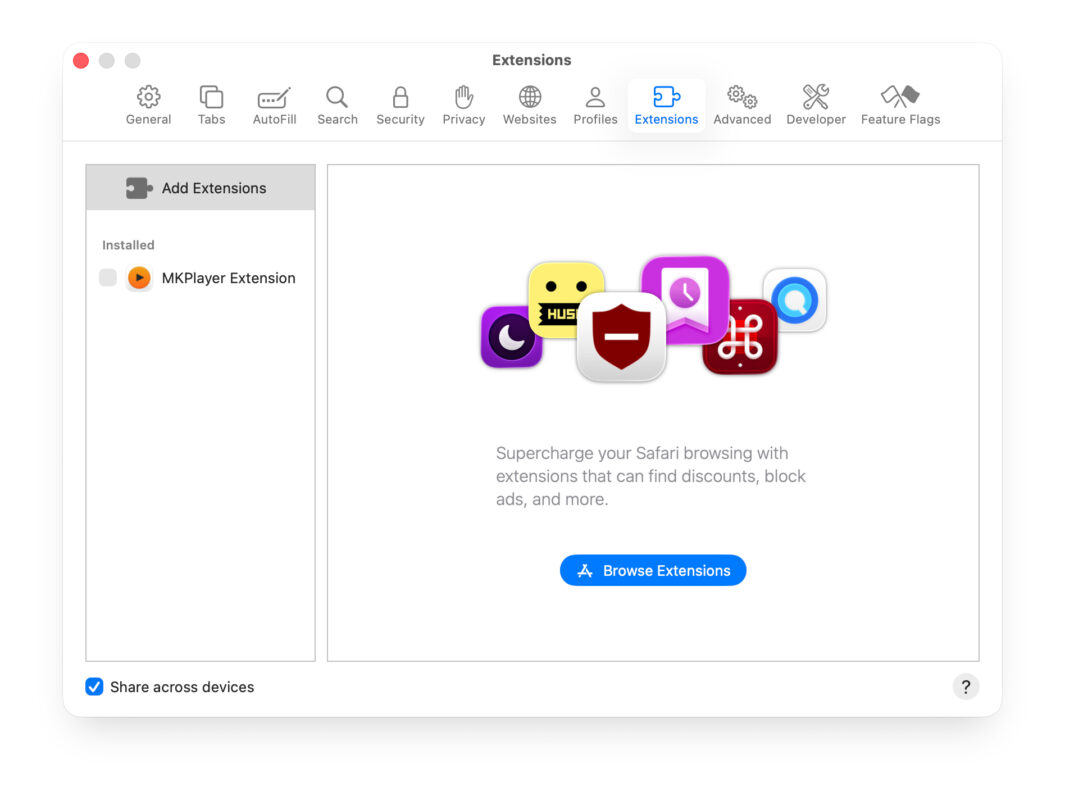Click the Extensions tab
The width and height of the screenshot is (1065, 800).
coord(666,104)
